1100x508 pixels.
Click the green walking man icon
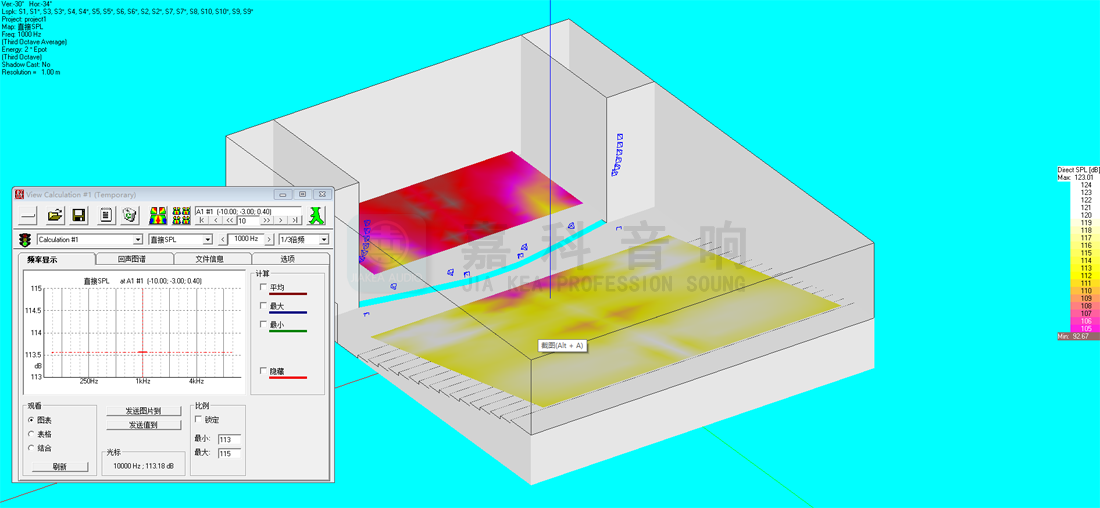pos(317,215)
